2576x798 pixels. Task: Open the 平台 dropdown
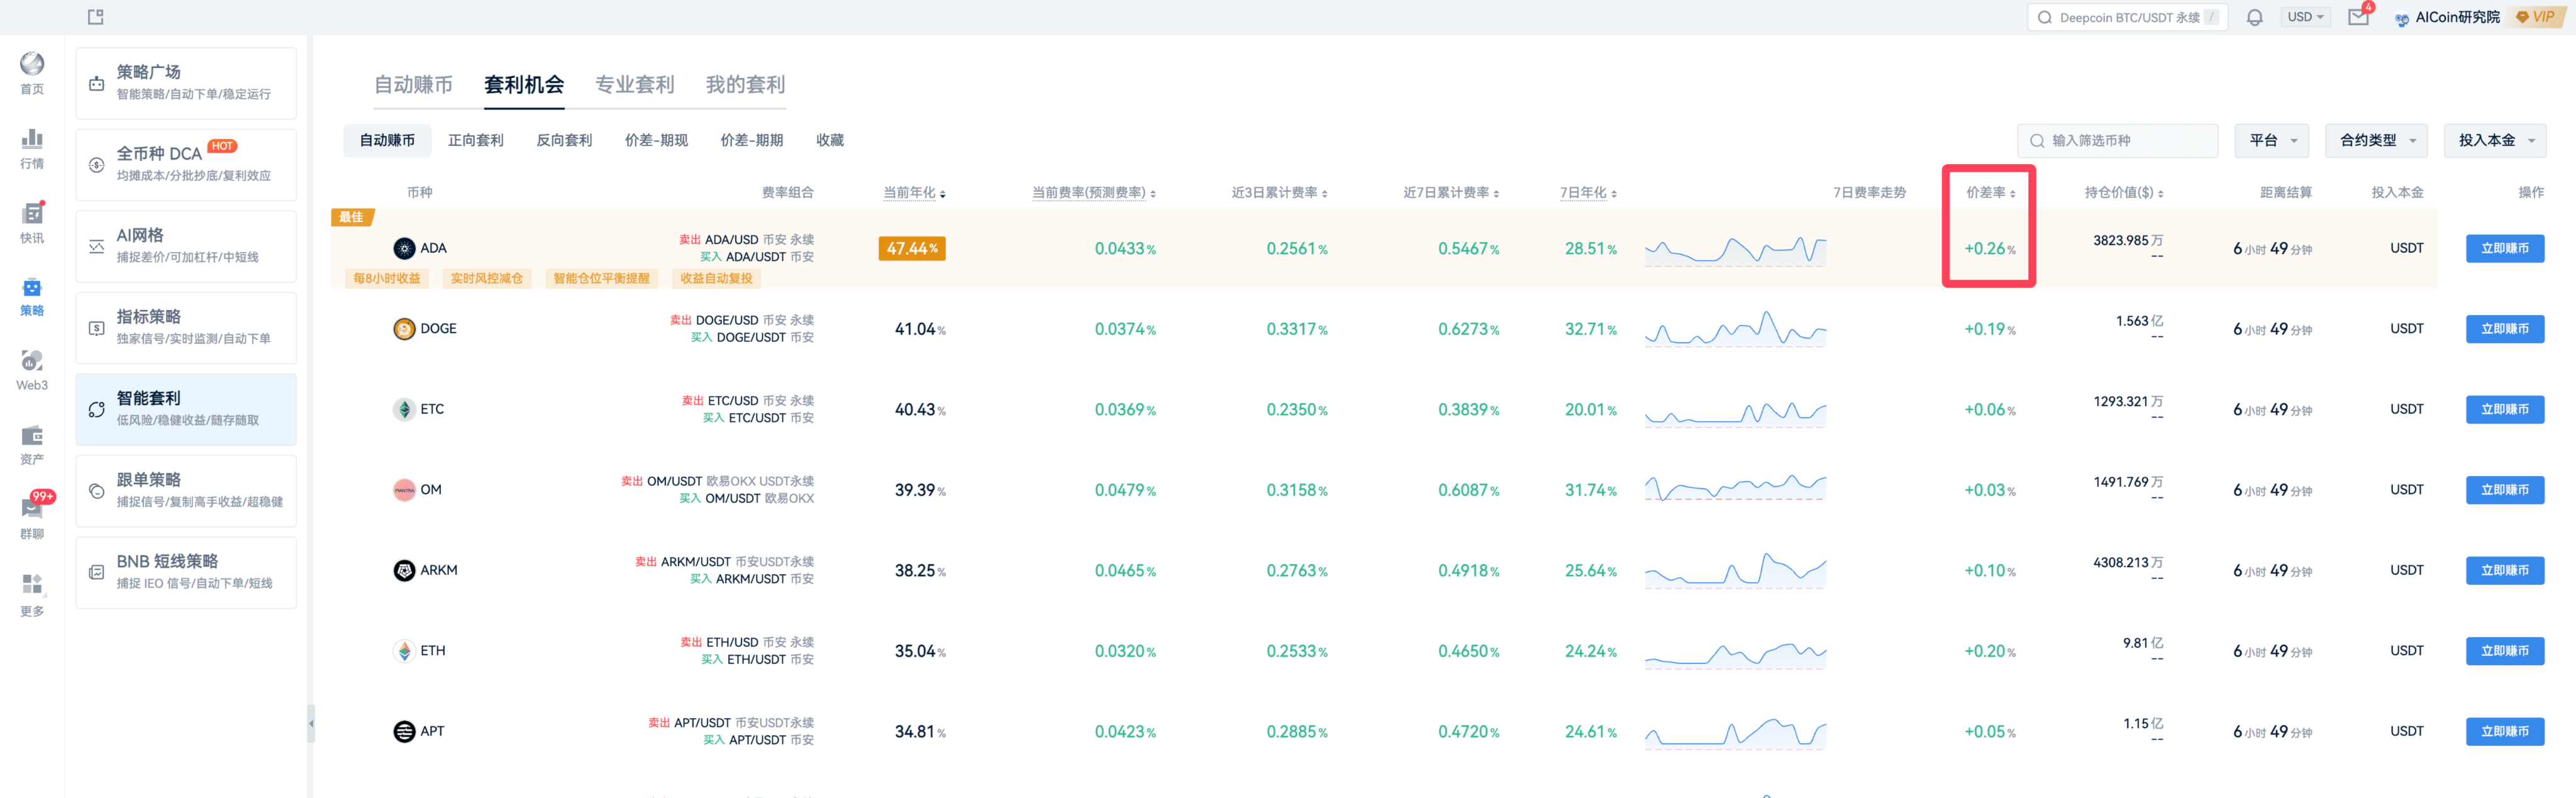(x=2272, y=140)
